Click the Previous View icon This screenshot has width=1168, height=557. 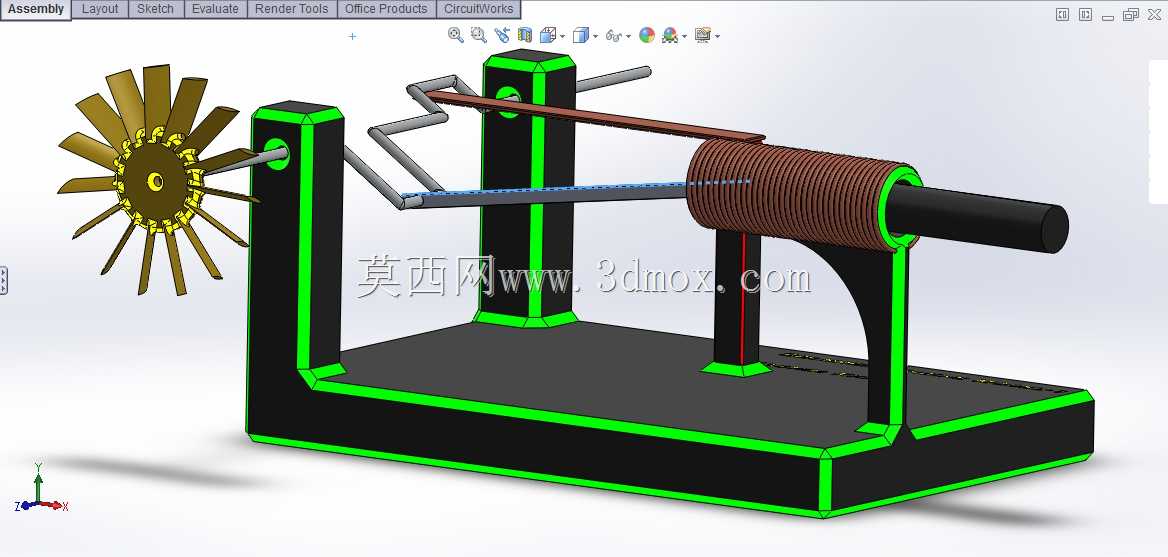pos(502,34)
